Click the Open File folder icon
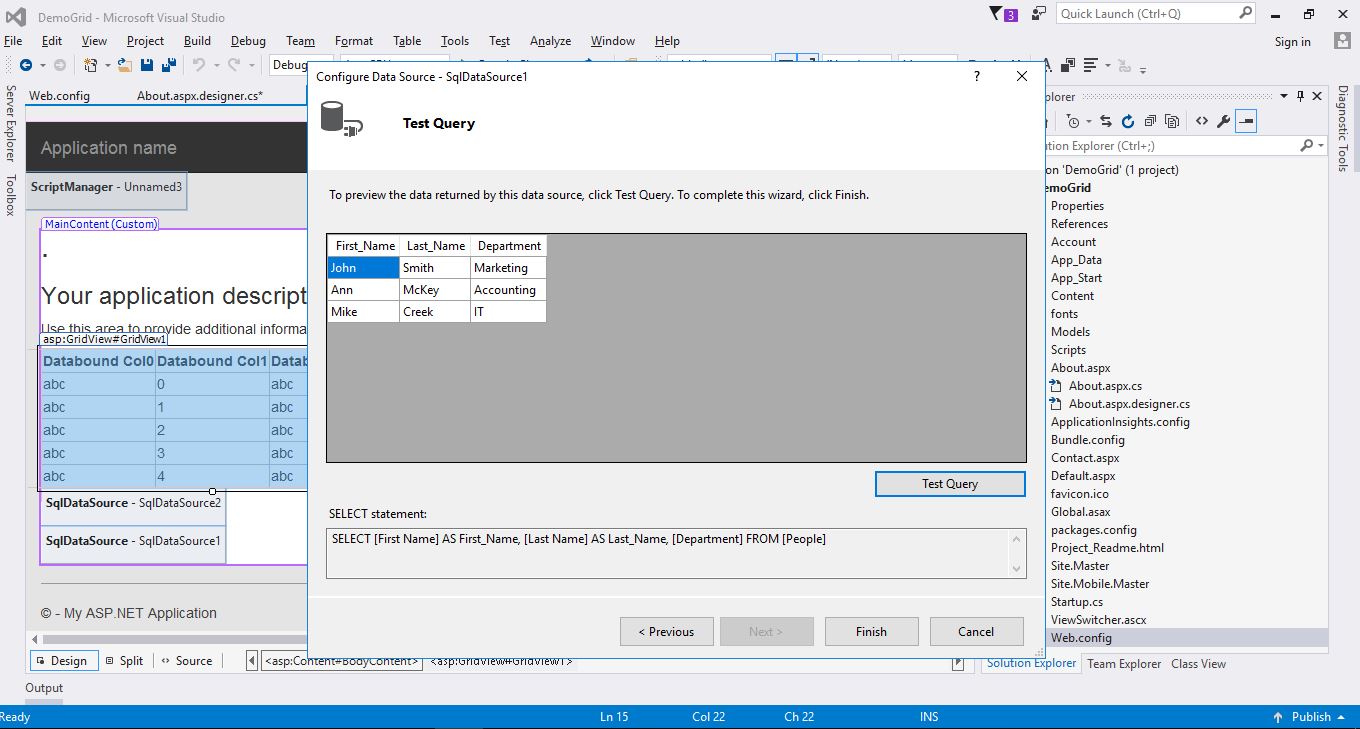This screenshot has width=1360, height=729. (125, 65)
